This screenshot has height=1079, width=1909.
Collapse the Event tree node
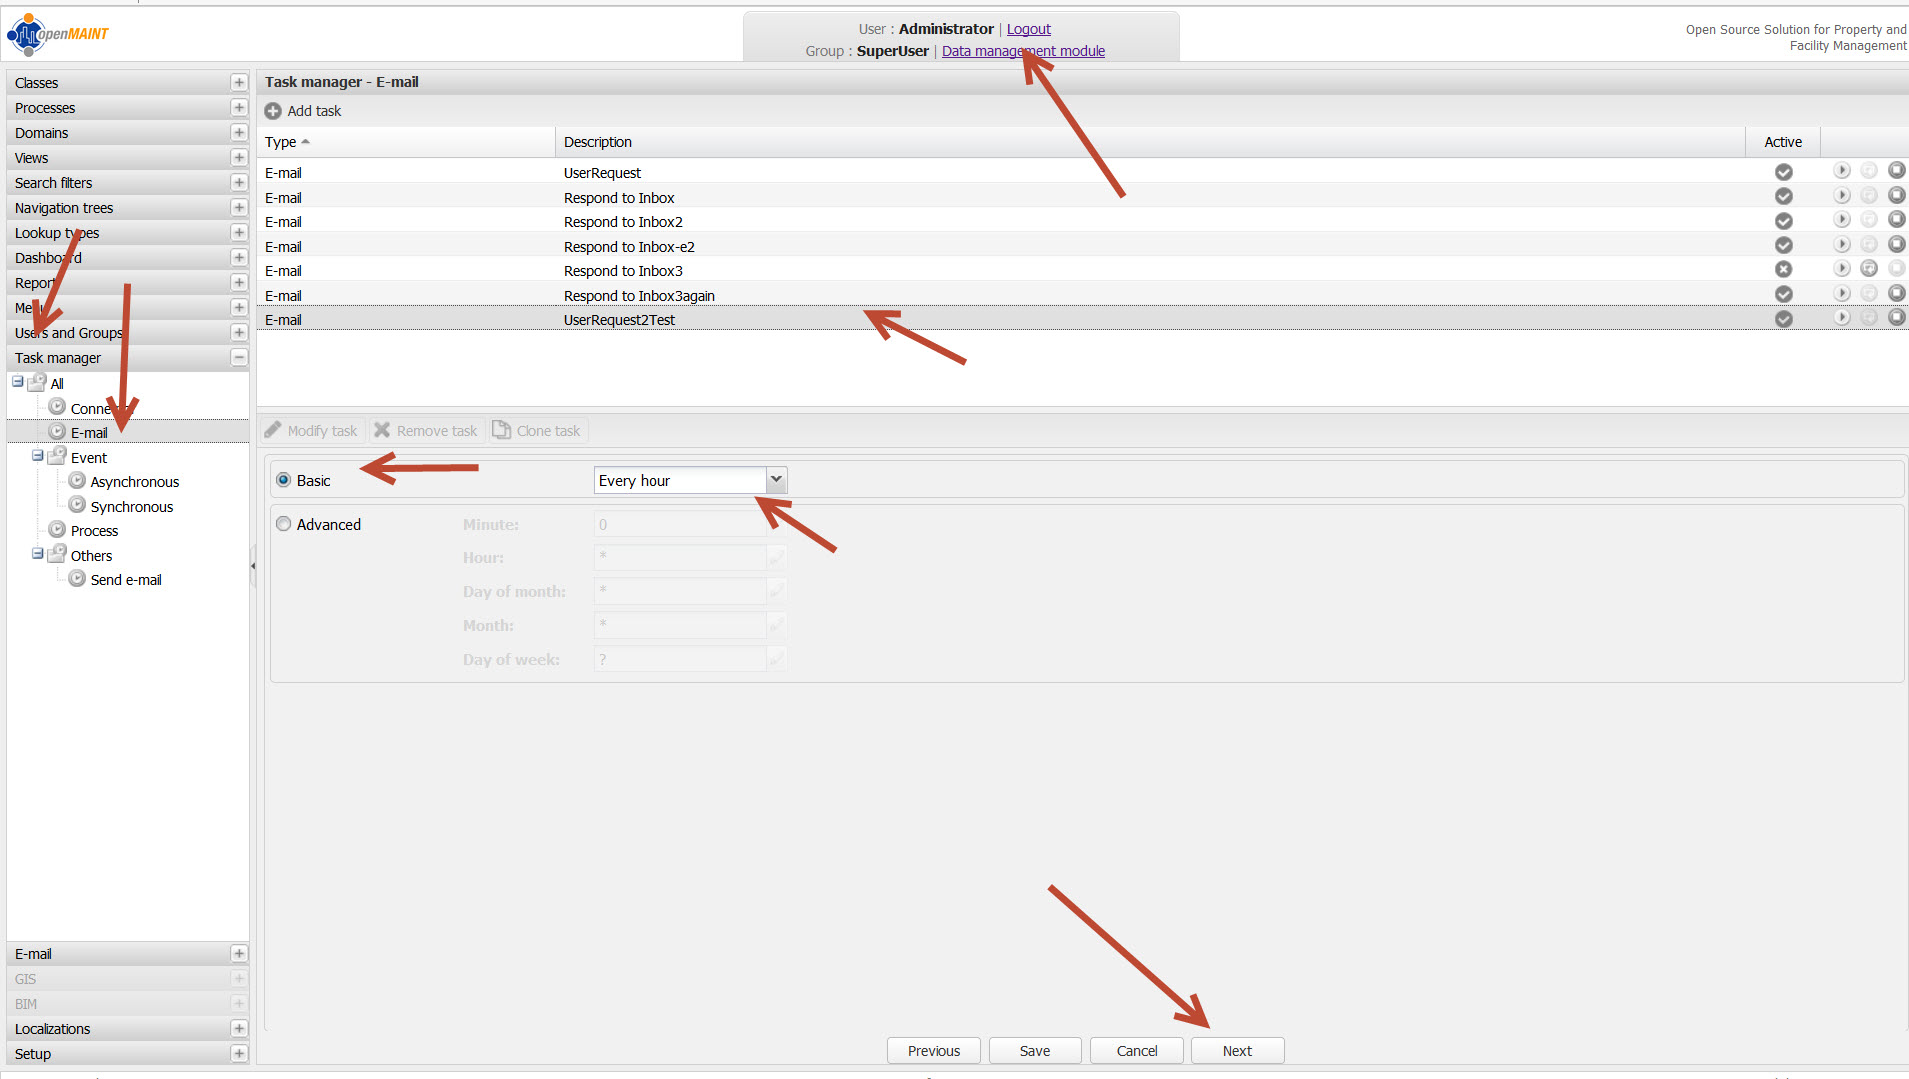(37, 456)
